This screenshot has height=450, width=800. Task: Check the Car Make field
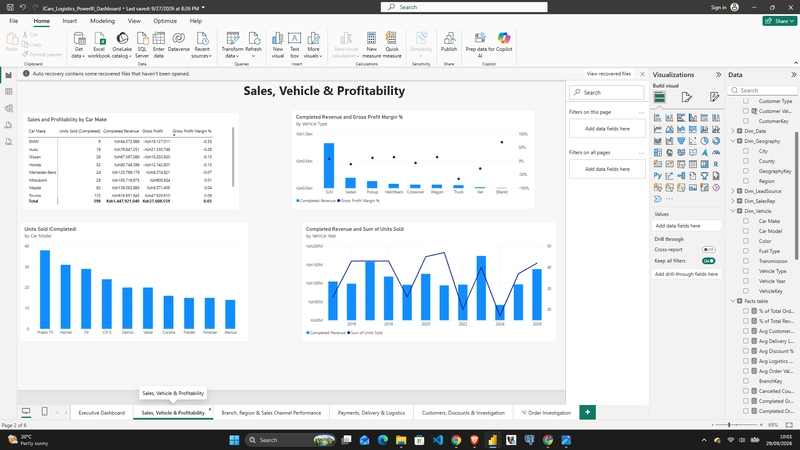tap(746, 221)
